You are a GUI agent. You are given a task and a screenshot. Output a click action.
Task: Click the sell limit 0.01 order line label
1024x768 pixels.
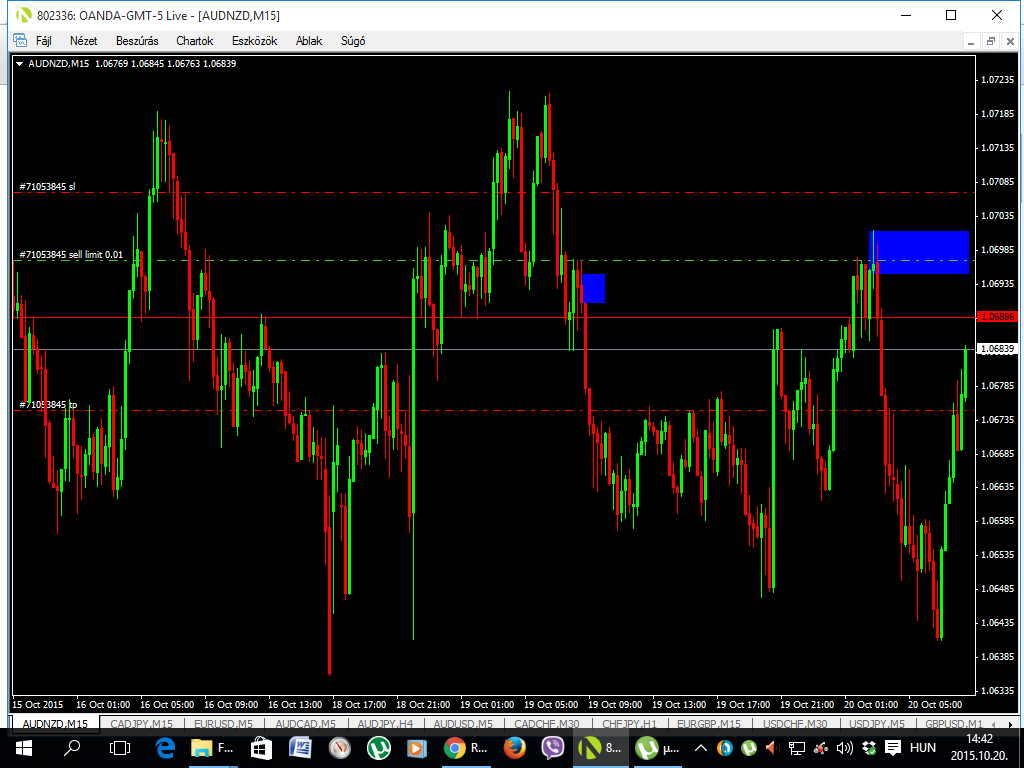coord(71,255)
